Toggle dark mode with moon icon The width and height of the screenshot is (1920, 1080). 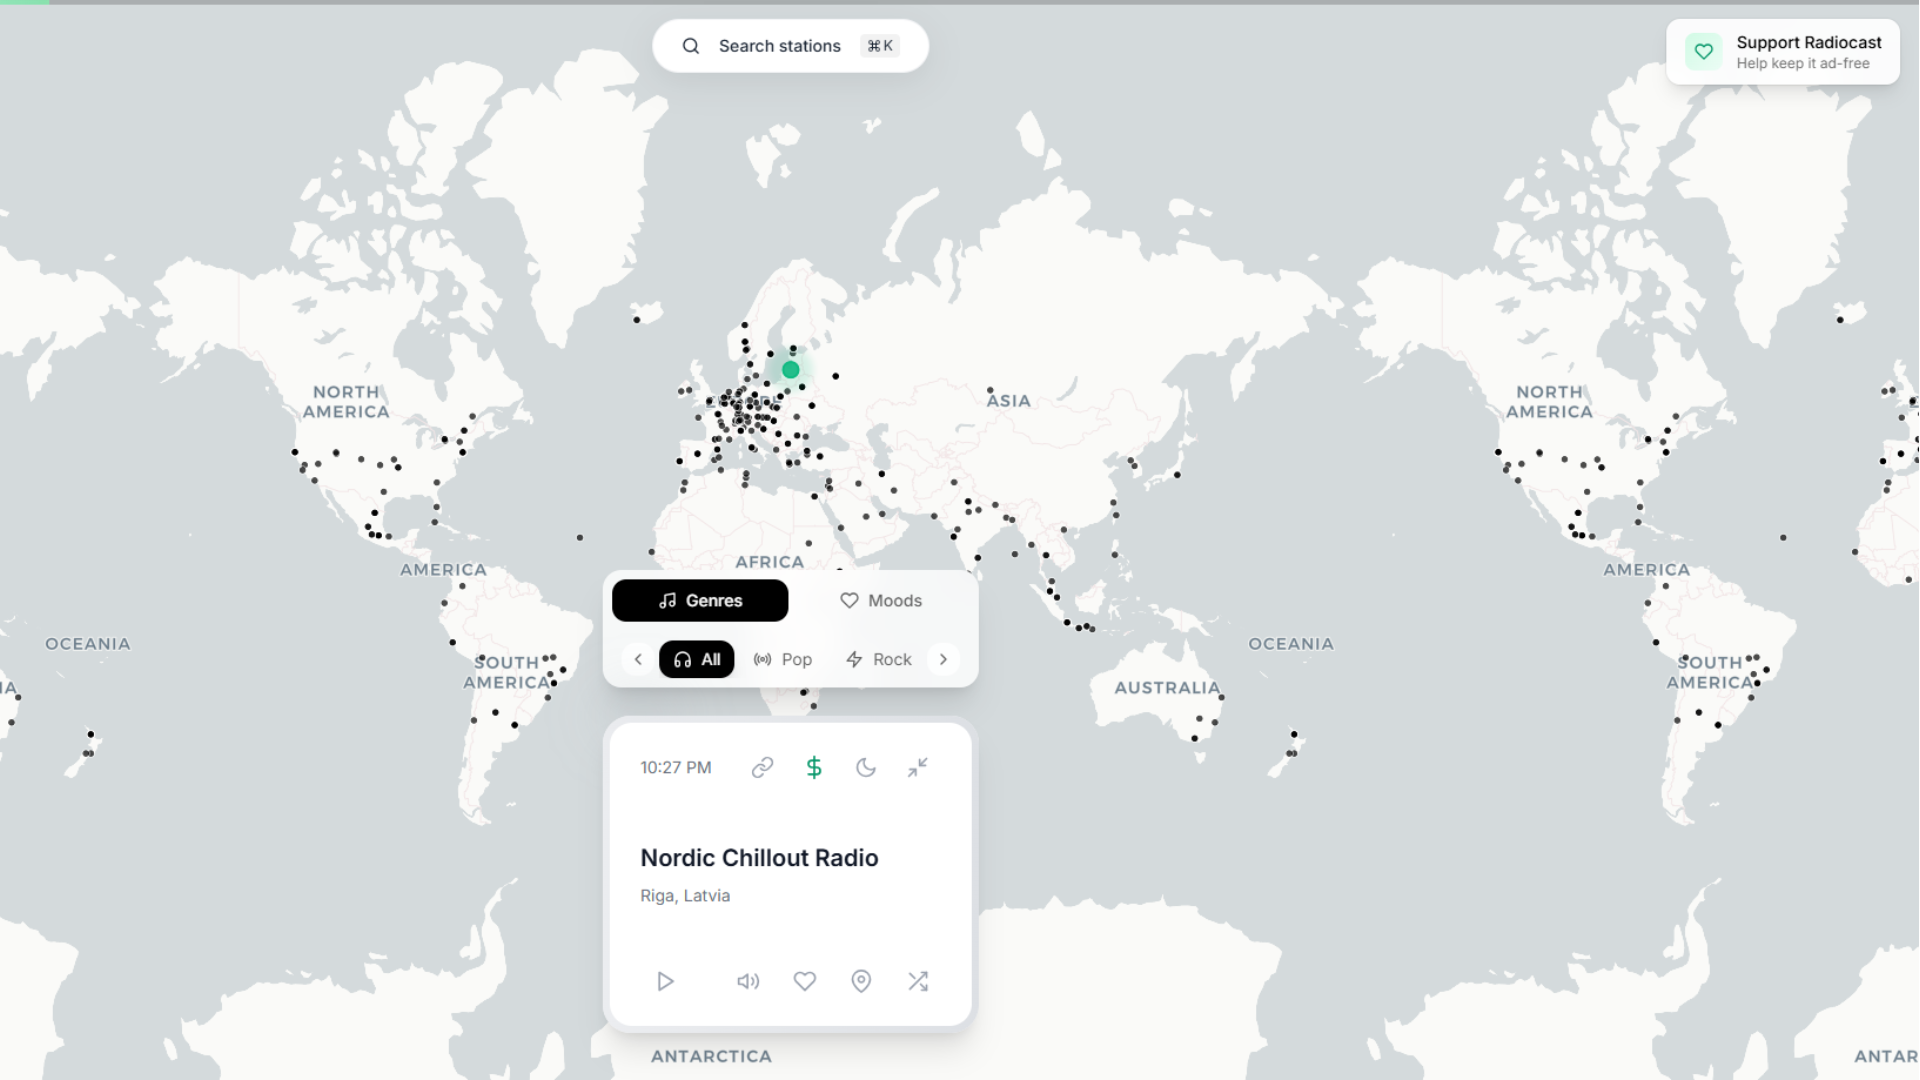[866, 767]
